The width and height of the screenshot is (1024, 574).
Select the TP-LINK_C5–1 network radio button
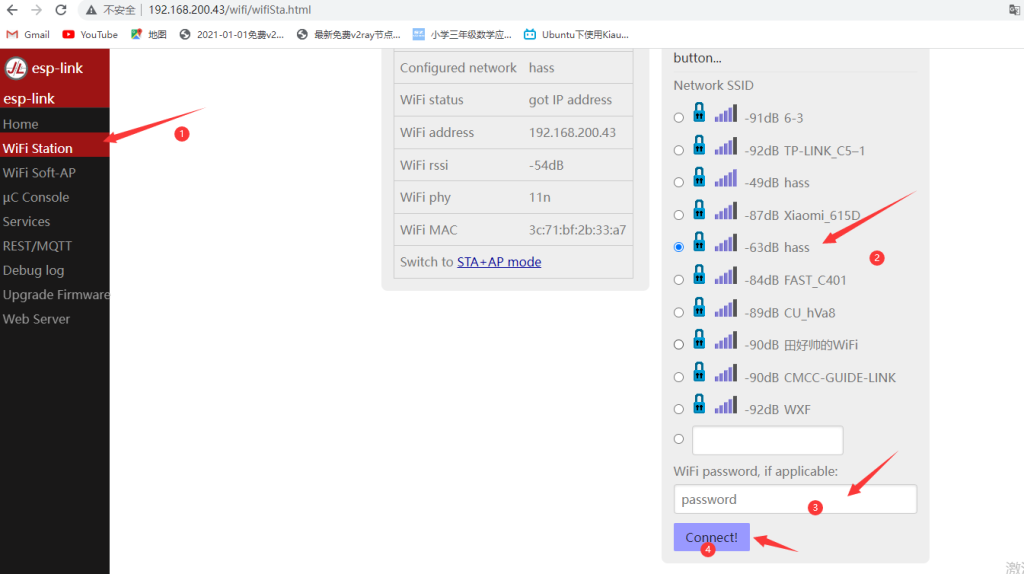[x=679, y=150]
